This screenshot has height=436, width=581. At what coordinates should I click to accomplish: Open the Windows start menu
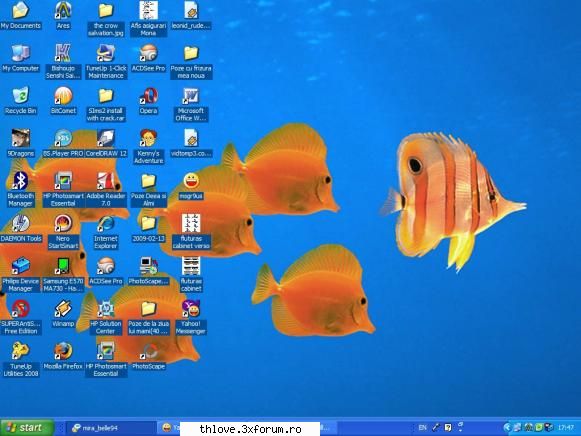[27, 428]
